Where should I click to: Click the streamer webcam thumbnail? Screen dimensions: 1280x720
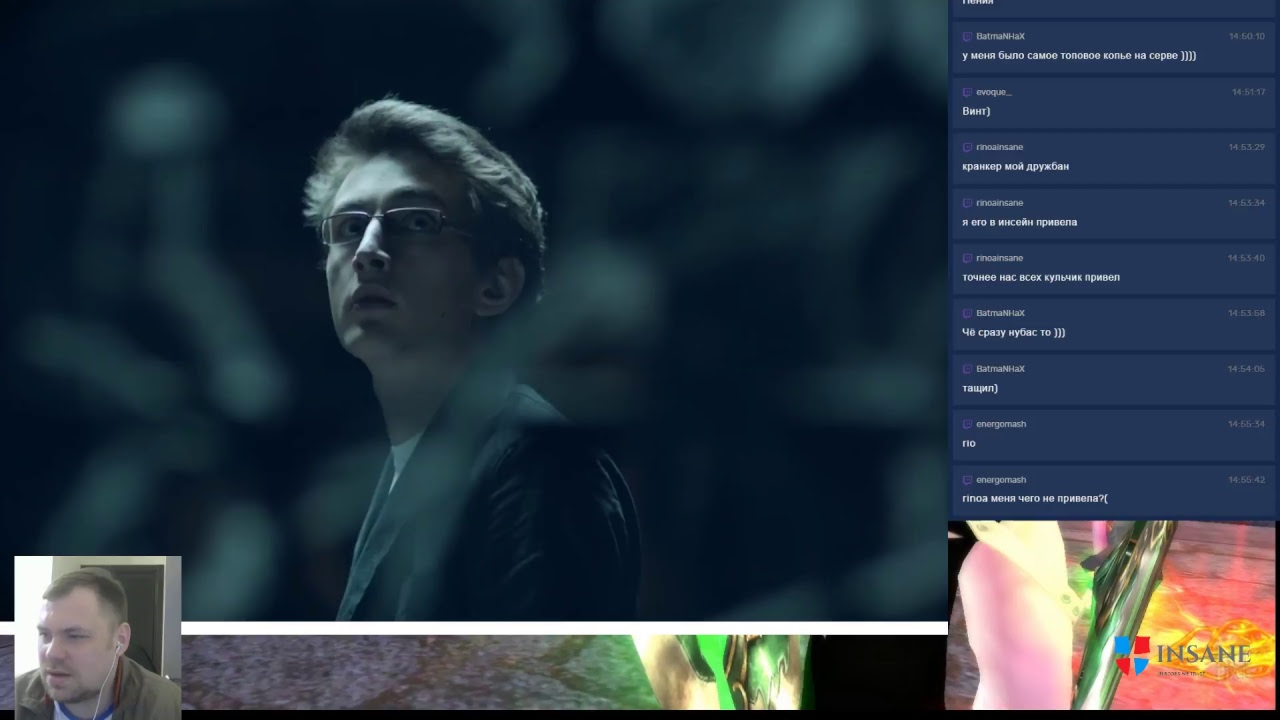[98, 637]
